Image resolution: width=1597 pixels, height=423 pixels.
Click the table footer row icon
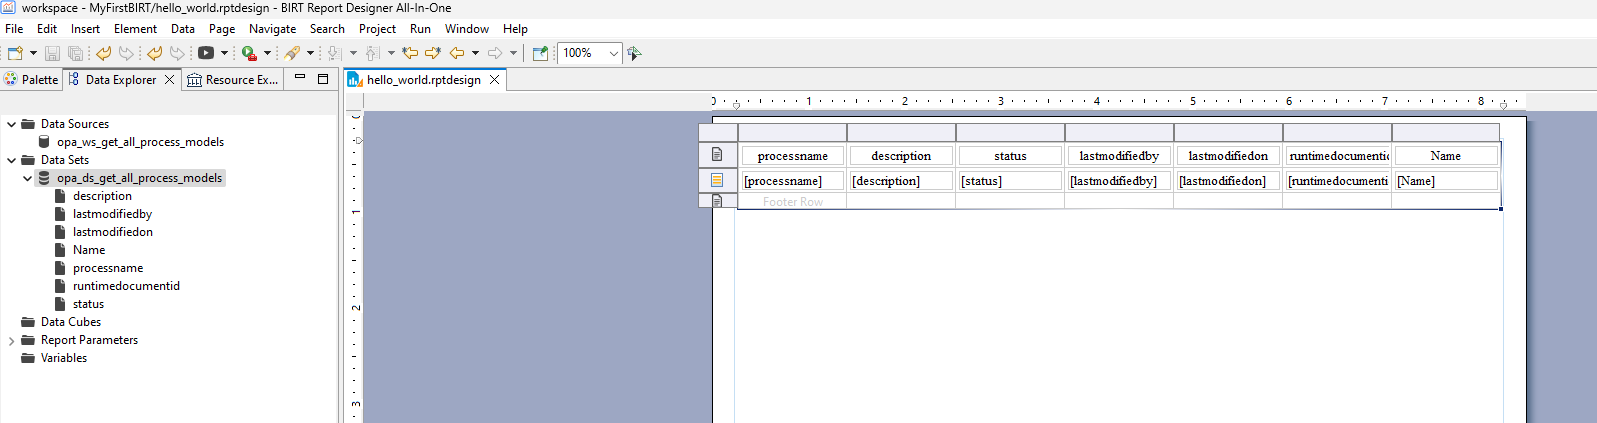point(717,201)
